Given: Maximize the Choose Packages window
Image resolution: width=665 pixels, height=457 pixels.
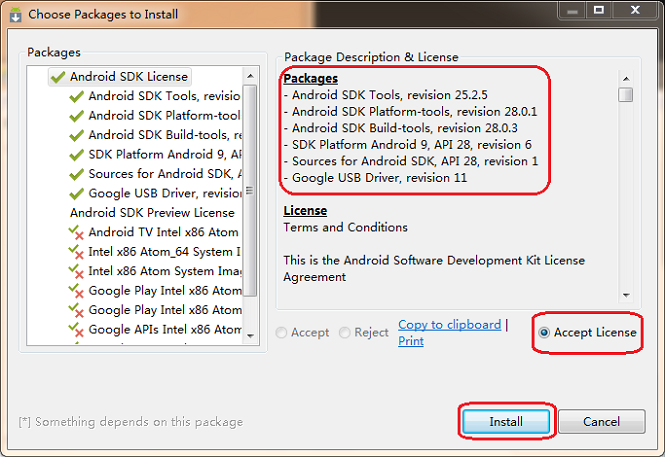Looking at the screenshot, I should 599,10.
